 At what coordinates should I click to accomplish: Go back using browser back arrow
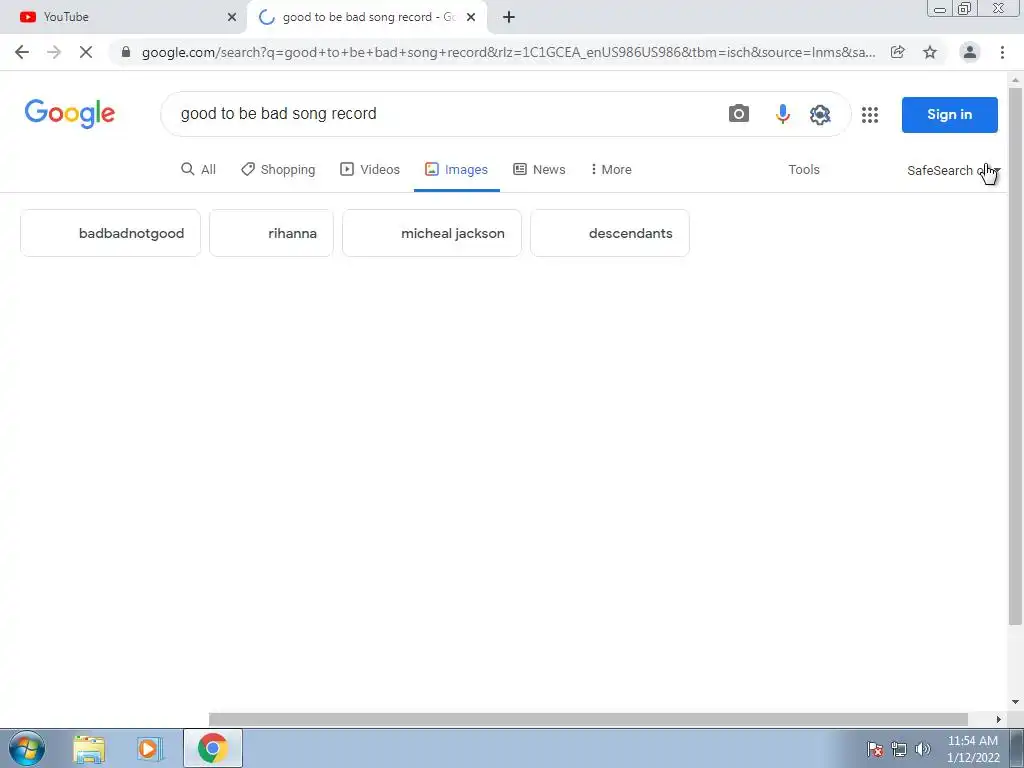[22, 52]
